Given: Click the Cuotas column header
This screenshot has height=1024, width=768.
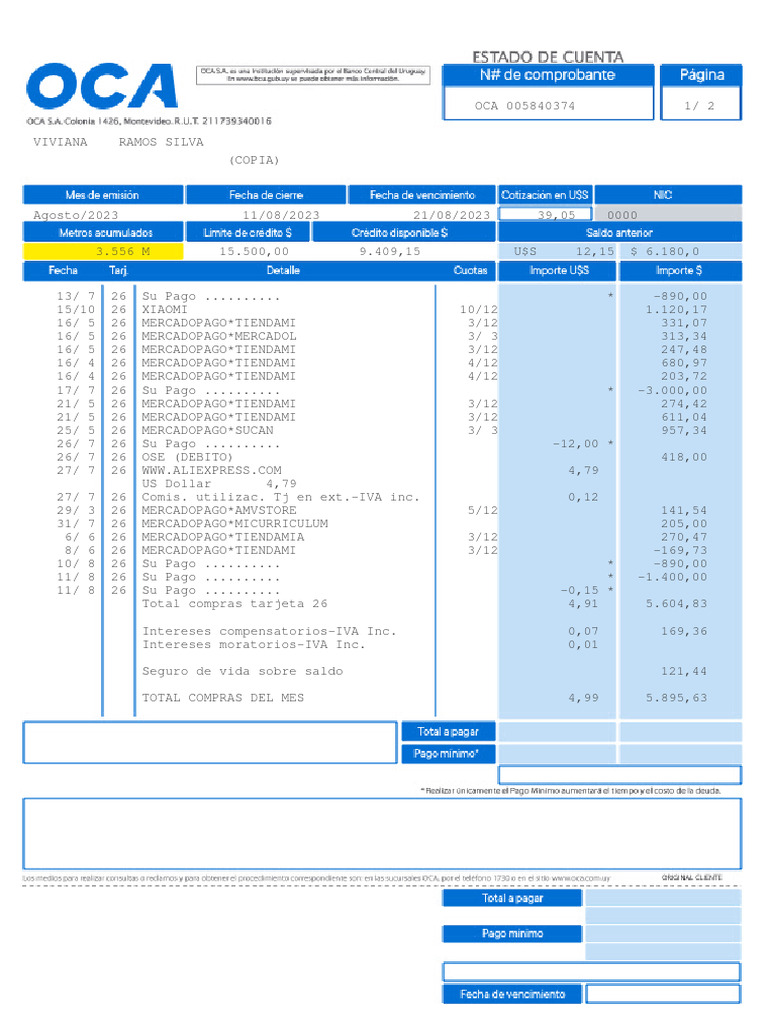Looking at the screenshot, I should [x=470, y=270].
